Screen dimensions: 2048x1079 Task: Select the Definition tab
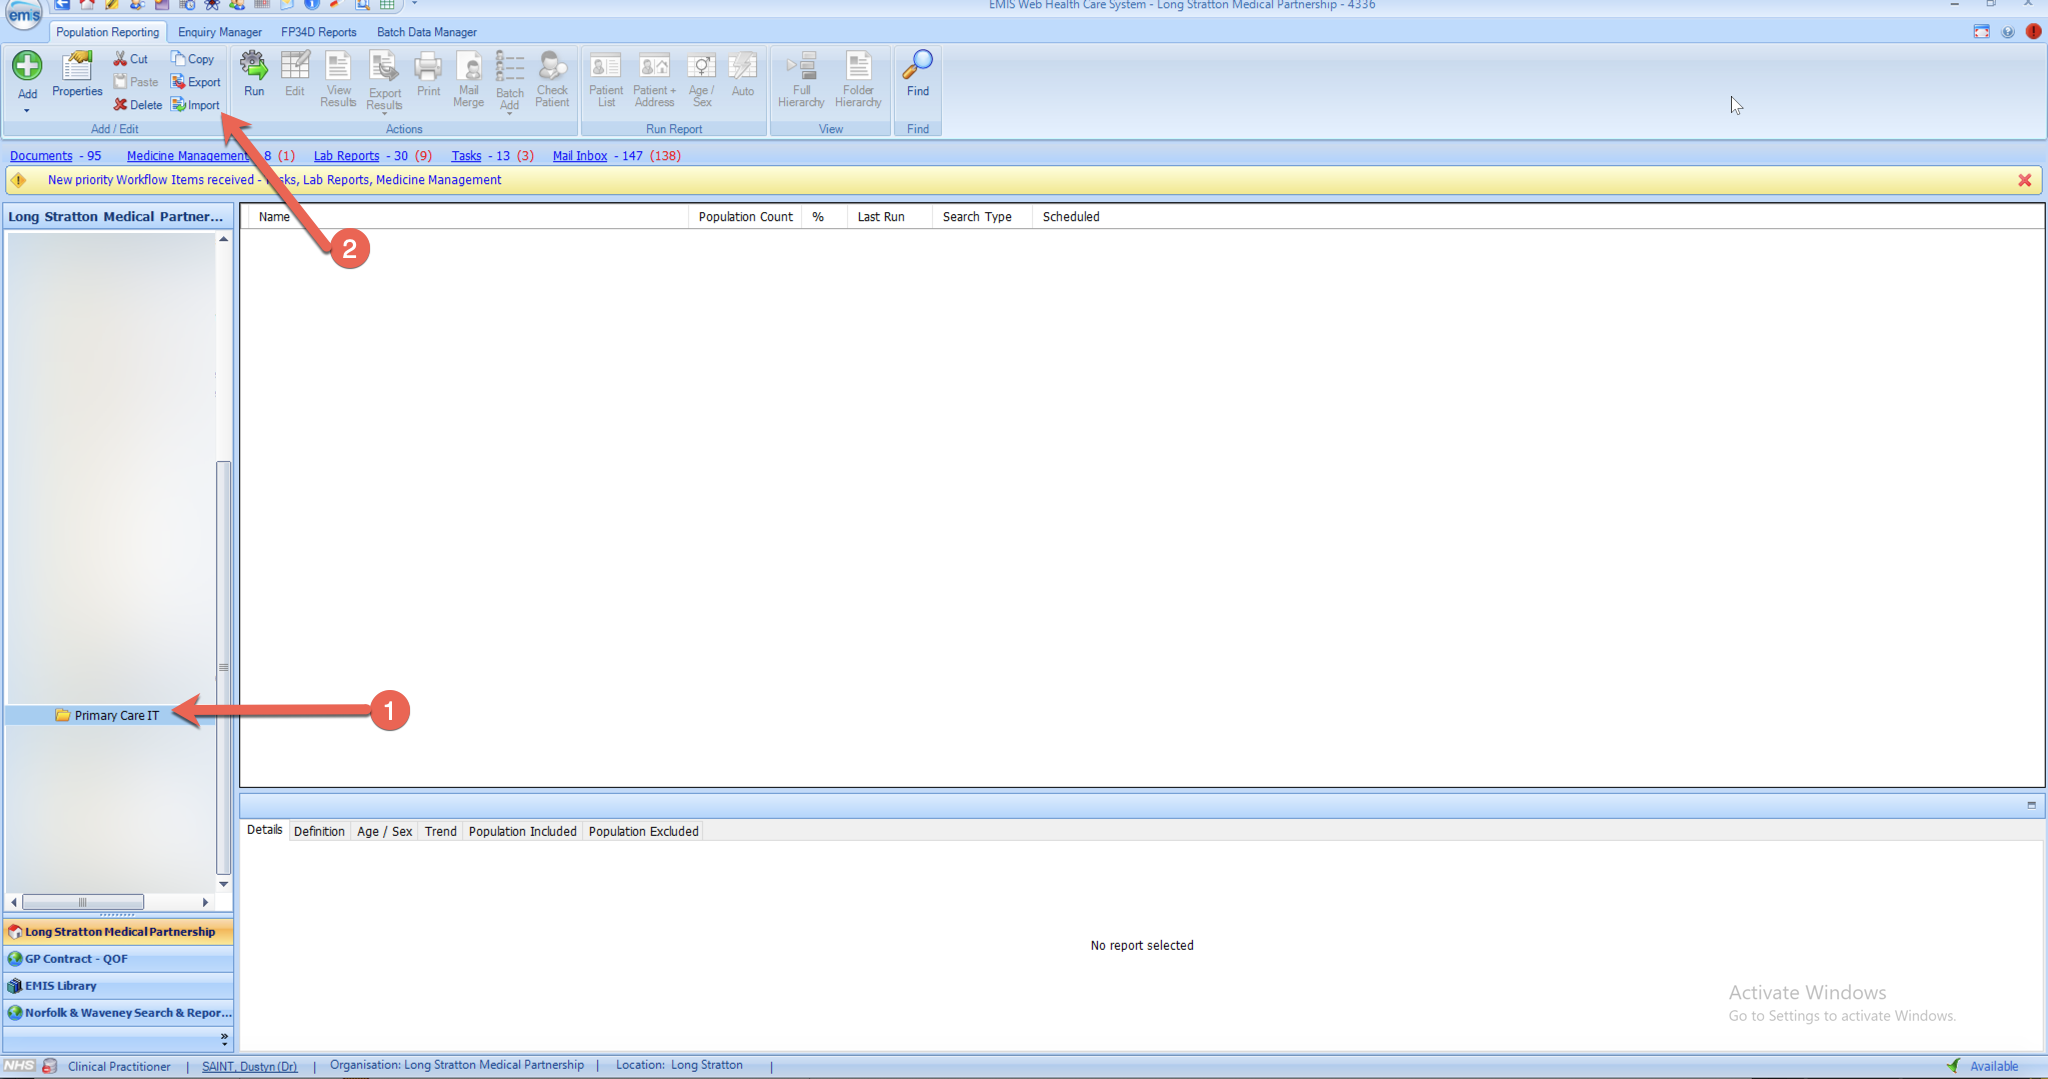[x=319, y=831]
